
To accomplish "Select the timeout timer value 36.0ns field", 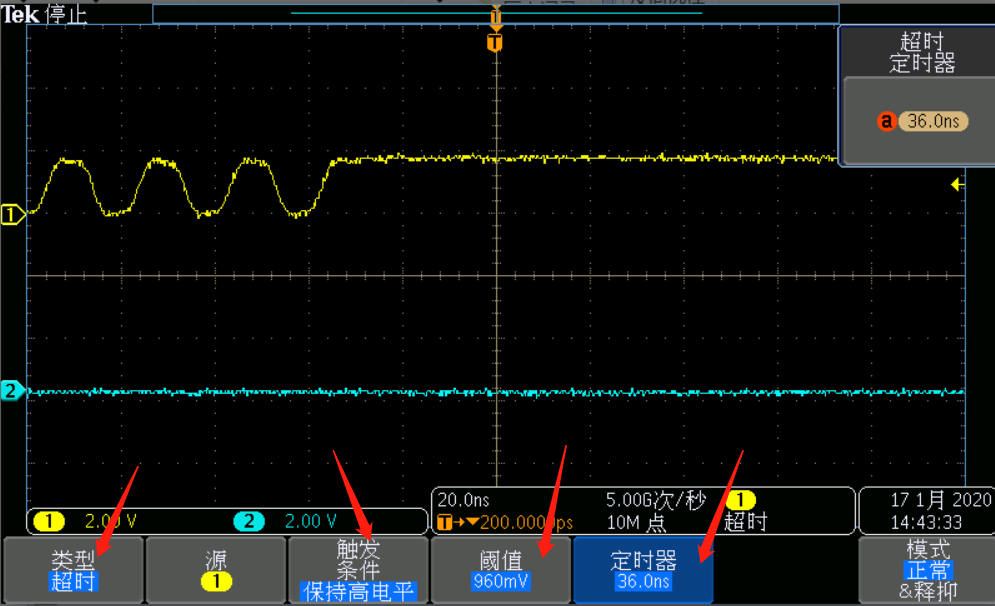I will tap(933, 121).
